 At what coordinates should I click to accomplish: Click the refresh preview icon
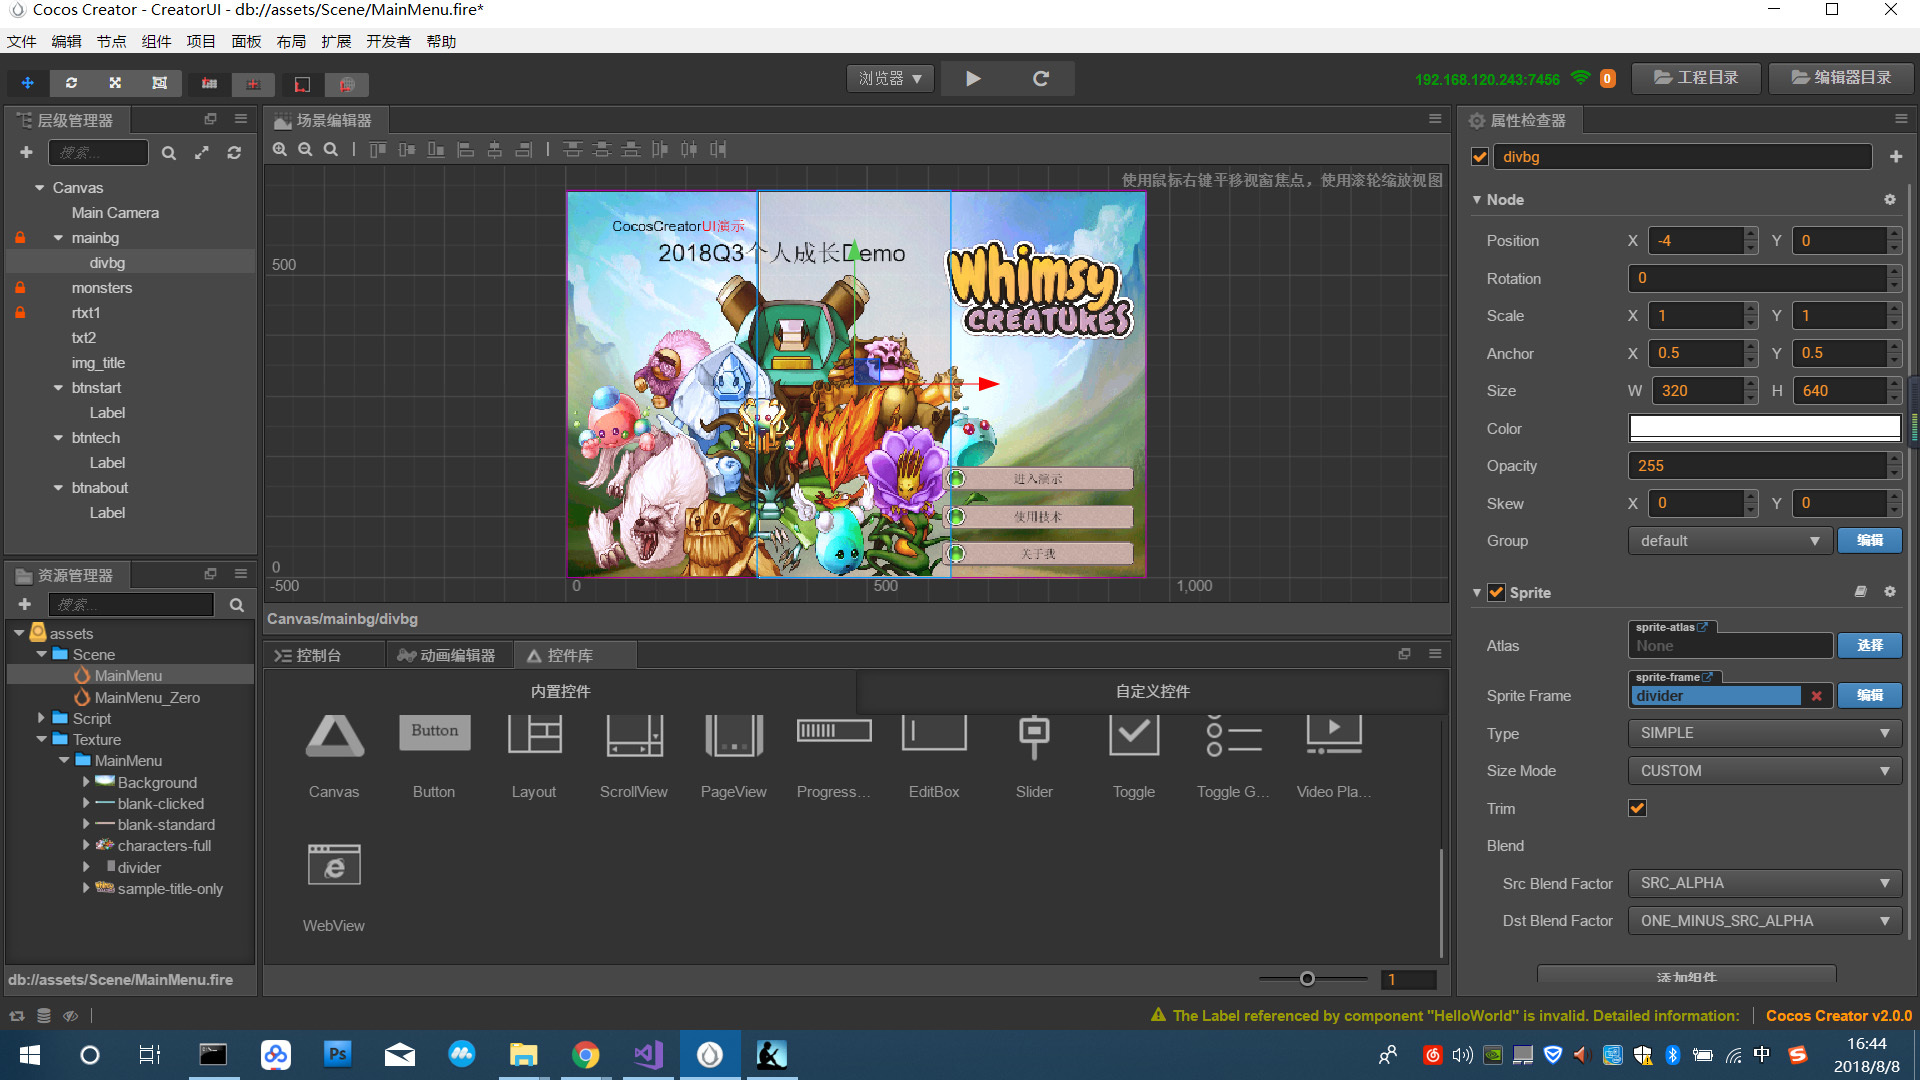tap(1041, 79)
